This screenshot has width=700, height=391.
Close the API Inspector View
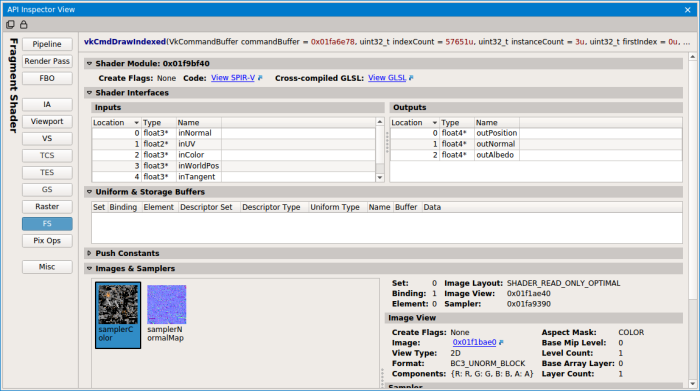pyautogui.click(x=688, y=10)
